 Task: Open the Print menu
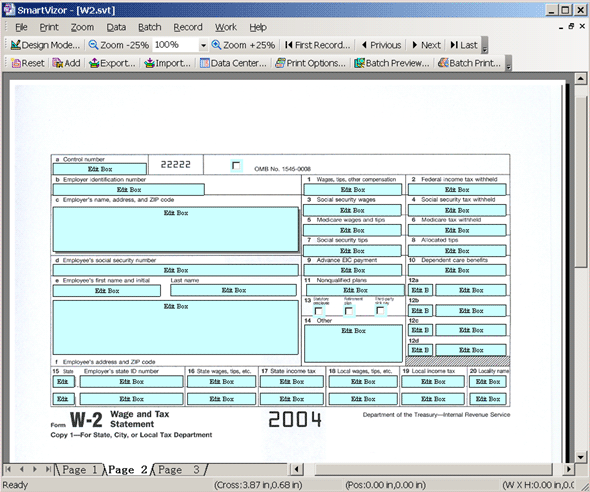click(x=49, y=27)
